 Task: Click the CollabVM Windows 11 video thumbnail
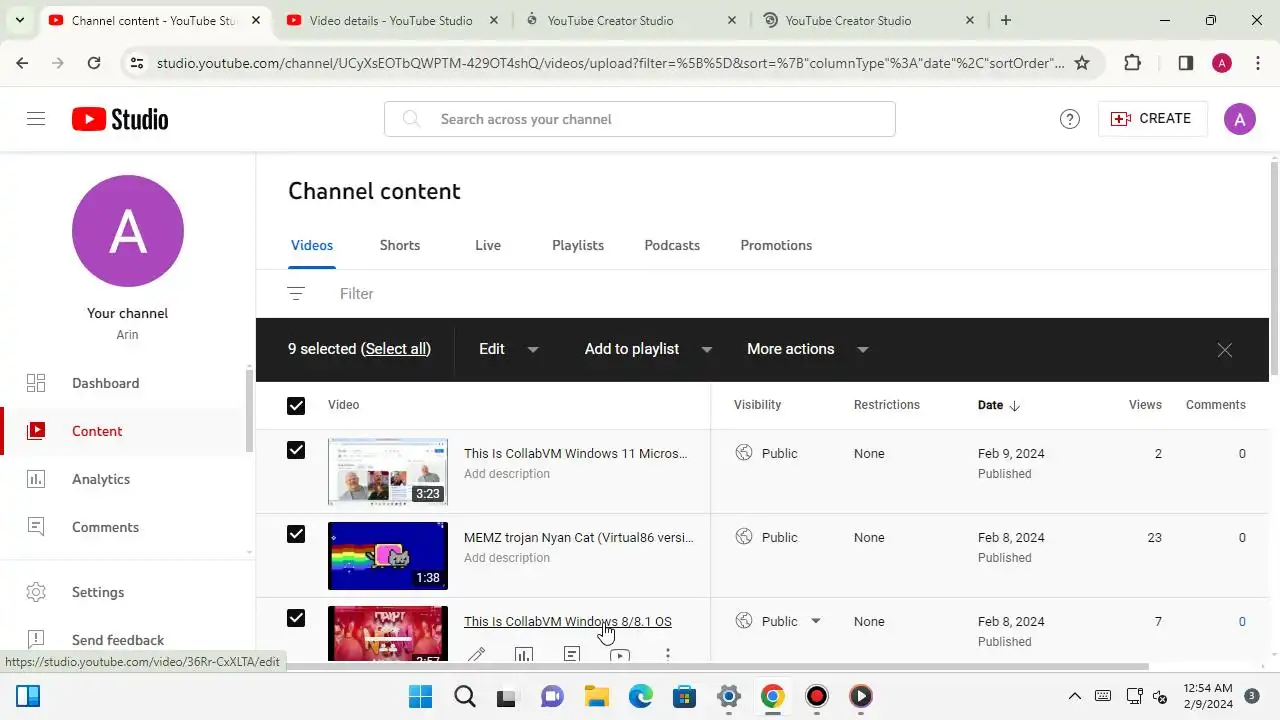click(x=388, y=472)
